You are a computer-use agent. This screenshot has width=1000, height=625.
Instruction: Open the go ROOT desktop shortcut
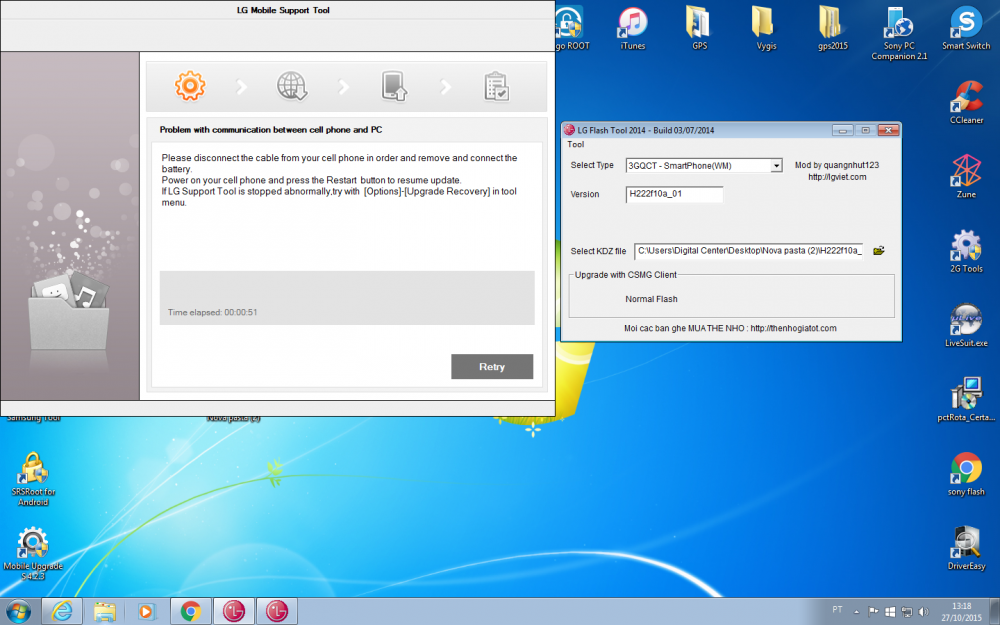tap(571, 28)
